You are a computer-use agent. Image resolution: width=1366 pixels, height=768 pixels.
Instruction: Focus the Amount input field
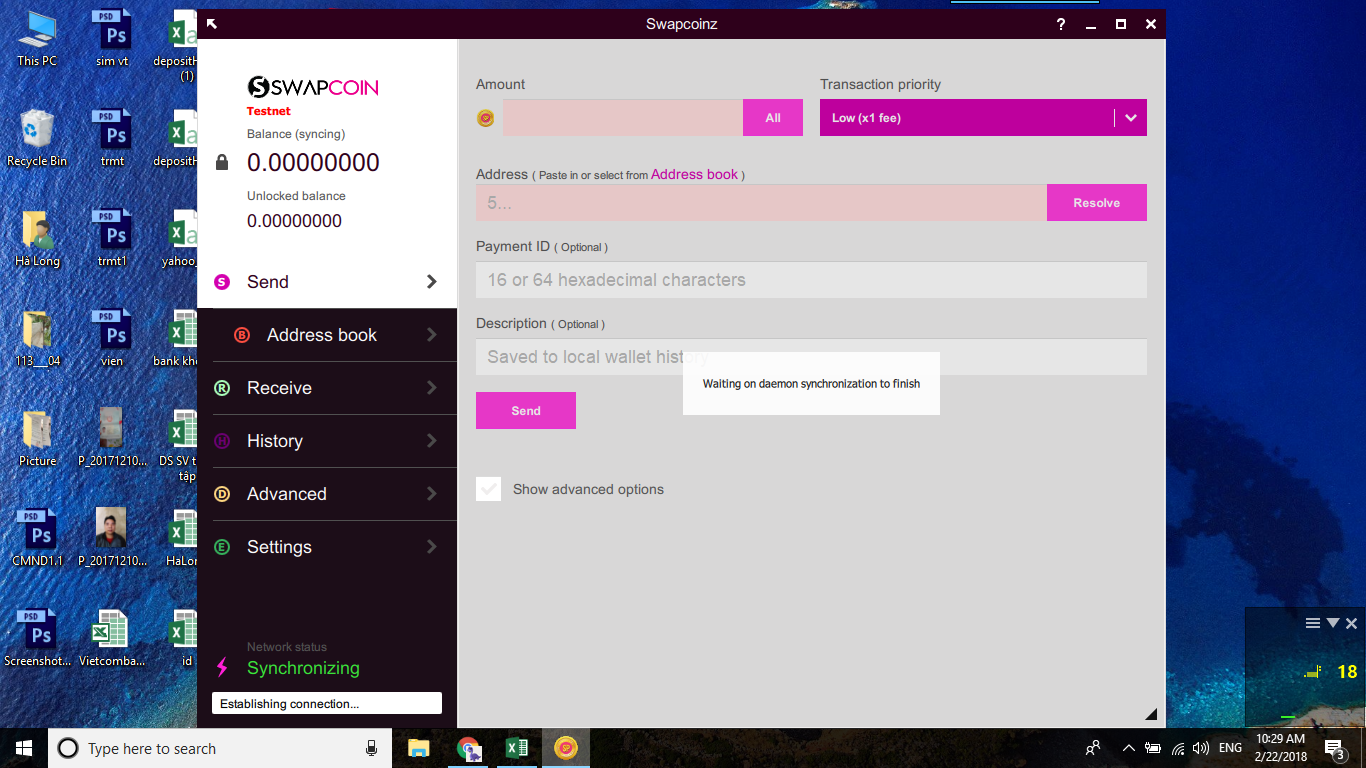623,117
